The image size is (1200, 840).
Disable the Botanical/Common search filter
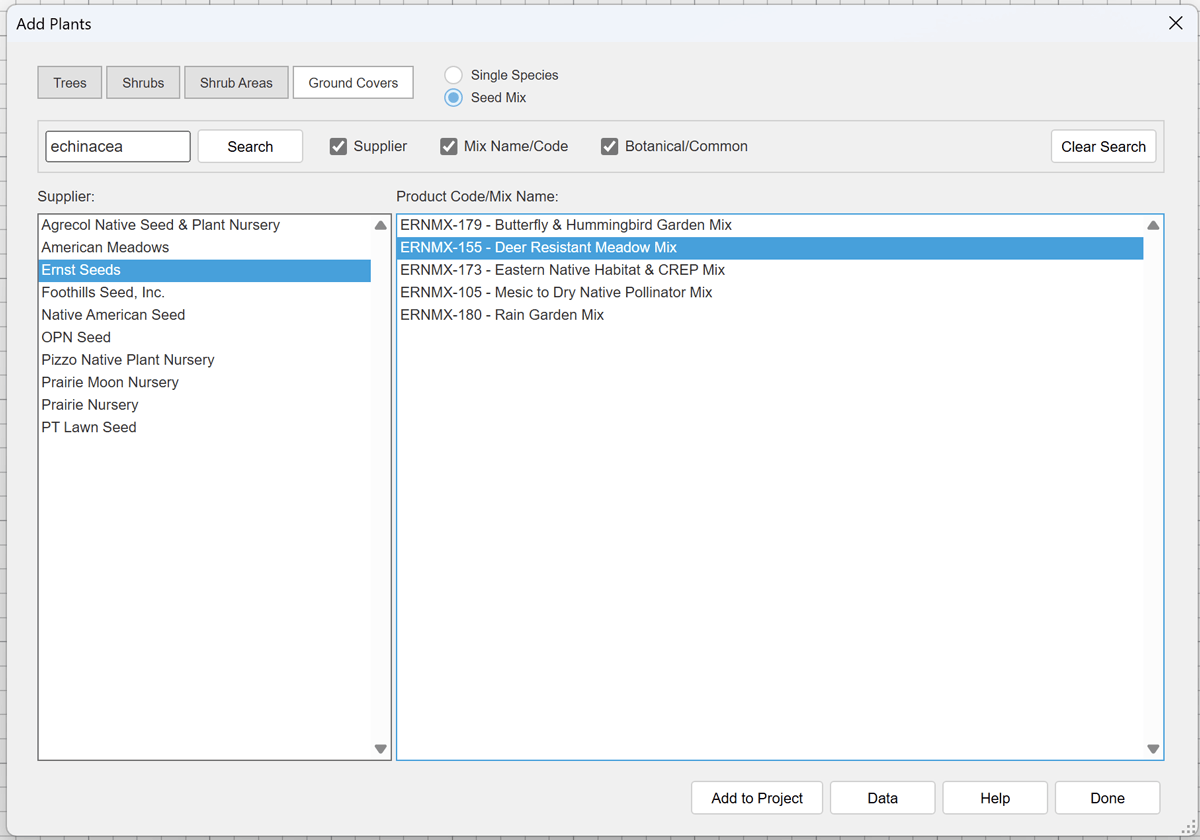coord(609,146)
